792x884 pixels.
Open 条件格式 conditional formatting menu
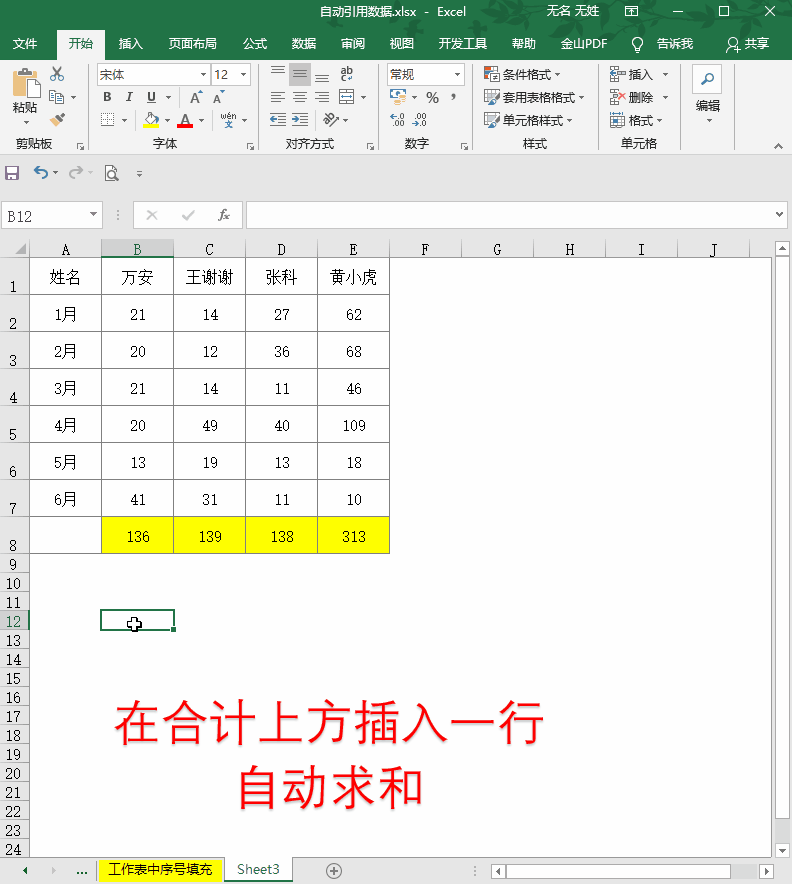[522, 74]
